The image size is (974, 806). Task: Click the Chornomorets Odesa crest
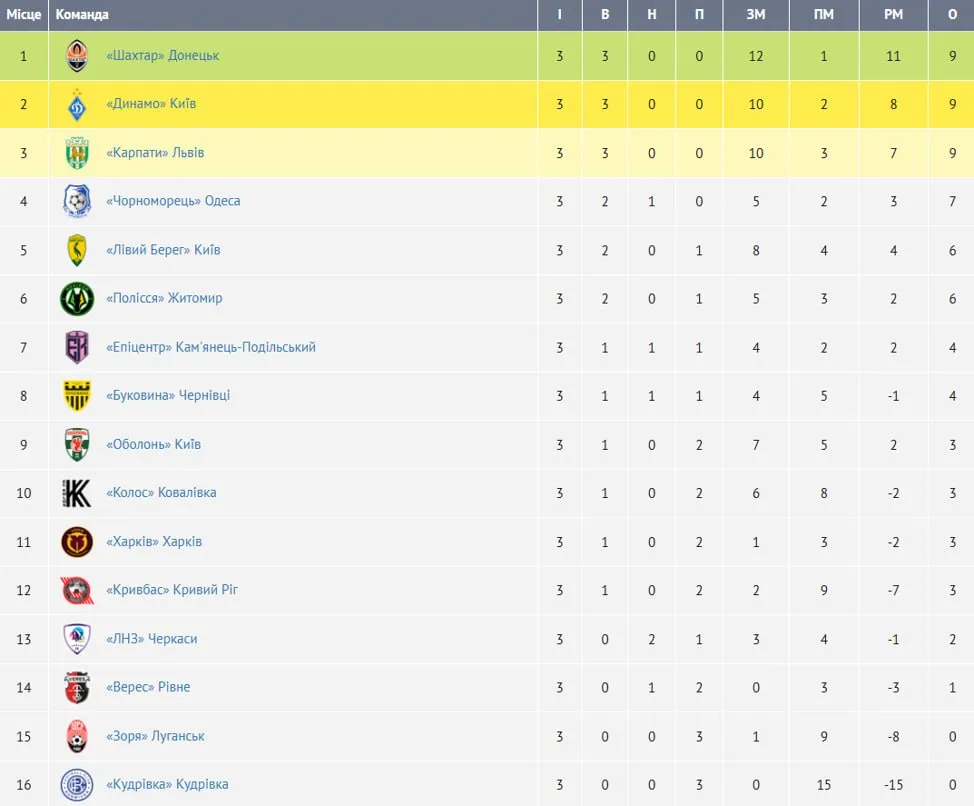pyautogui.click(x=77, y=201)
